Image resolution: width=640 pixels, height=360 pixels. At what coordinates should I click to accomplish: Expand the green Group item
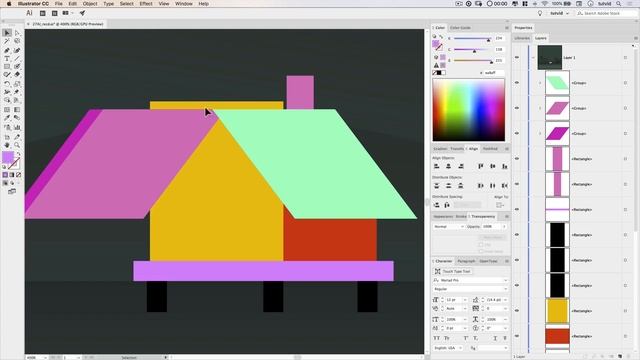(540, 83)
